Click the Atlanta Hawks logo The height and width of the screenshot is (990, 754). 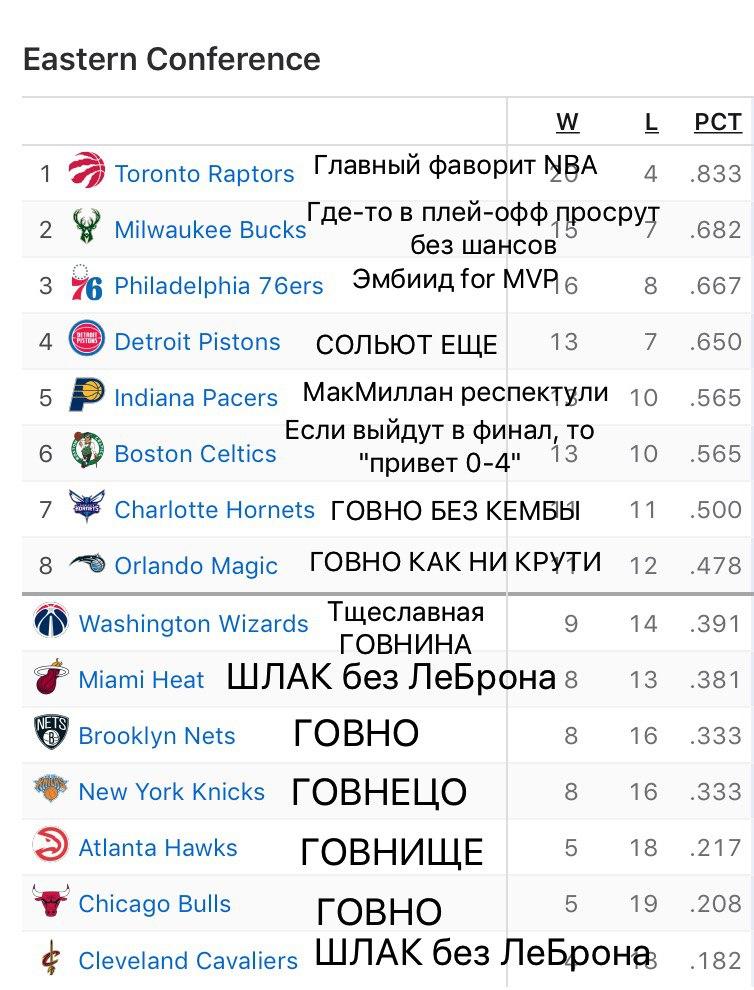(51, 844)
